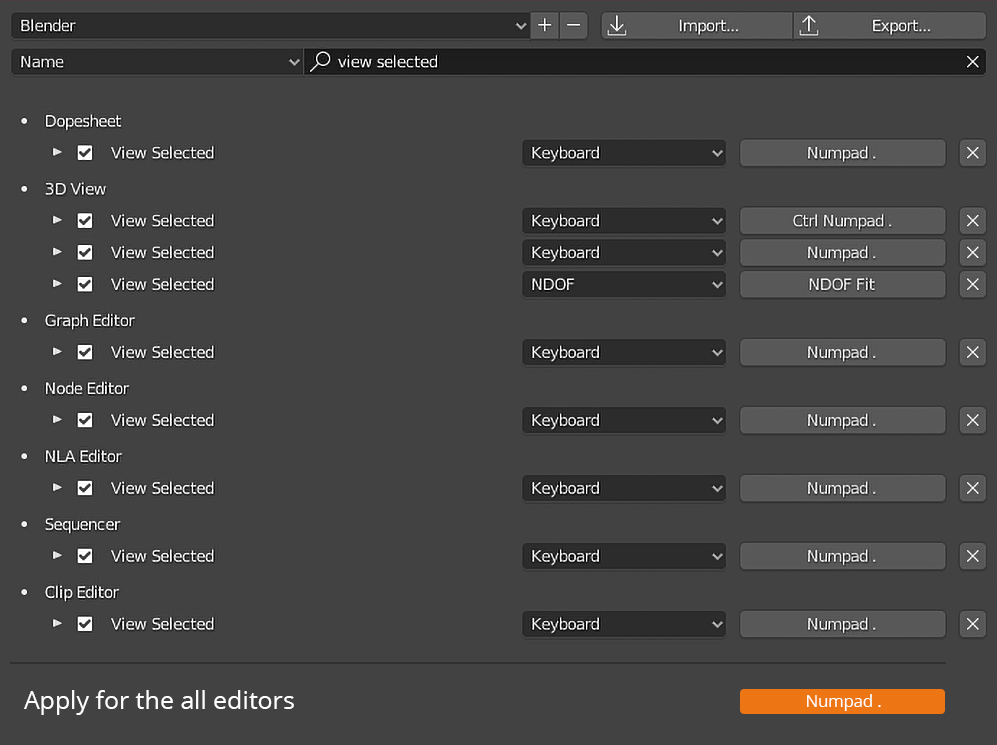Viewport: 997px width, 745px height.
Task: Expand NLA Editor View Selected entry
Action: tap(57, 488)
